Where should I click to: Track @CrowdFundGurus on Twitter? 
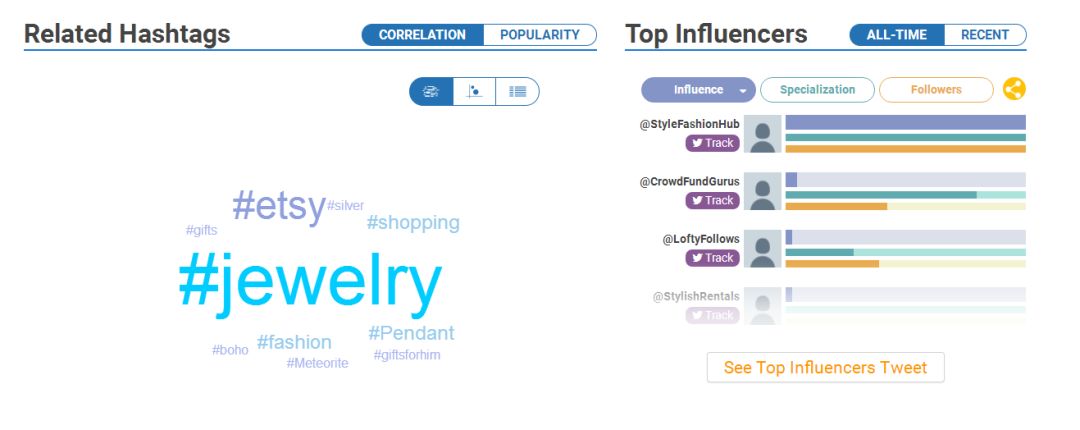click(x=712, y=200)
